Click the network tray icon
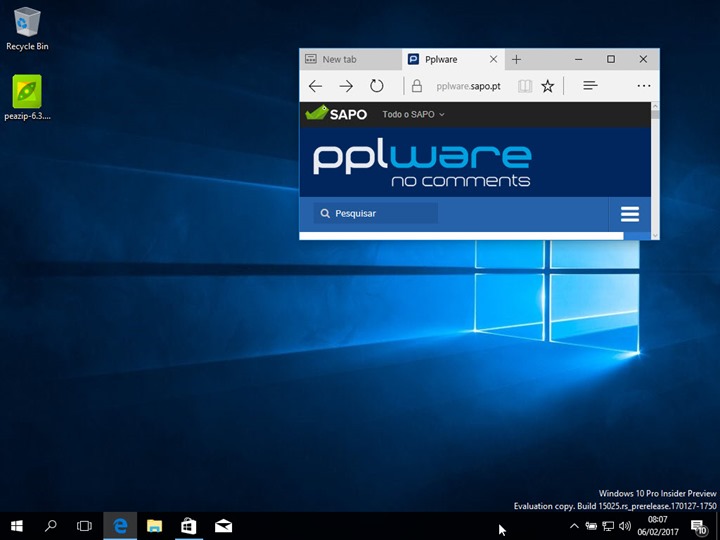The image size is (720, 540). click(x=608, y=526)
